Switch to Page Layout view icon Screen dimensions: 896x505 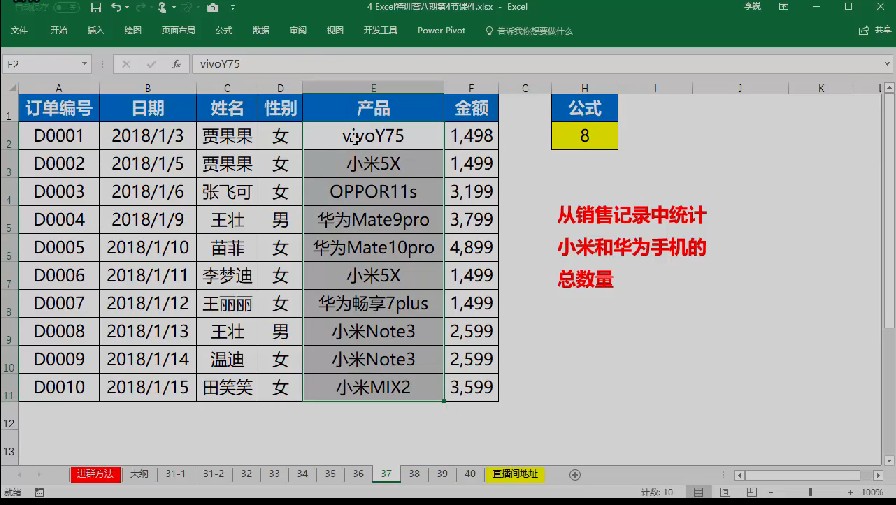(725, 492)
